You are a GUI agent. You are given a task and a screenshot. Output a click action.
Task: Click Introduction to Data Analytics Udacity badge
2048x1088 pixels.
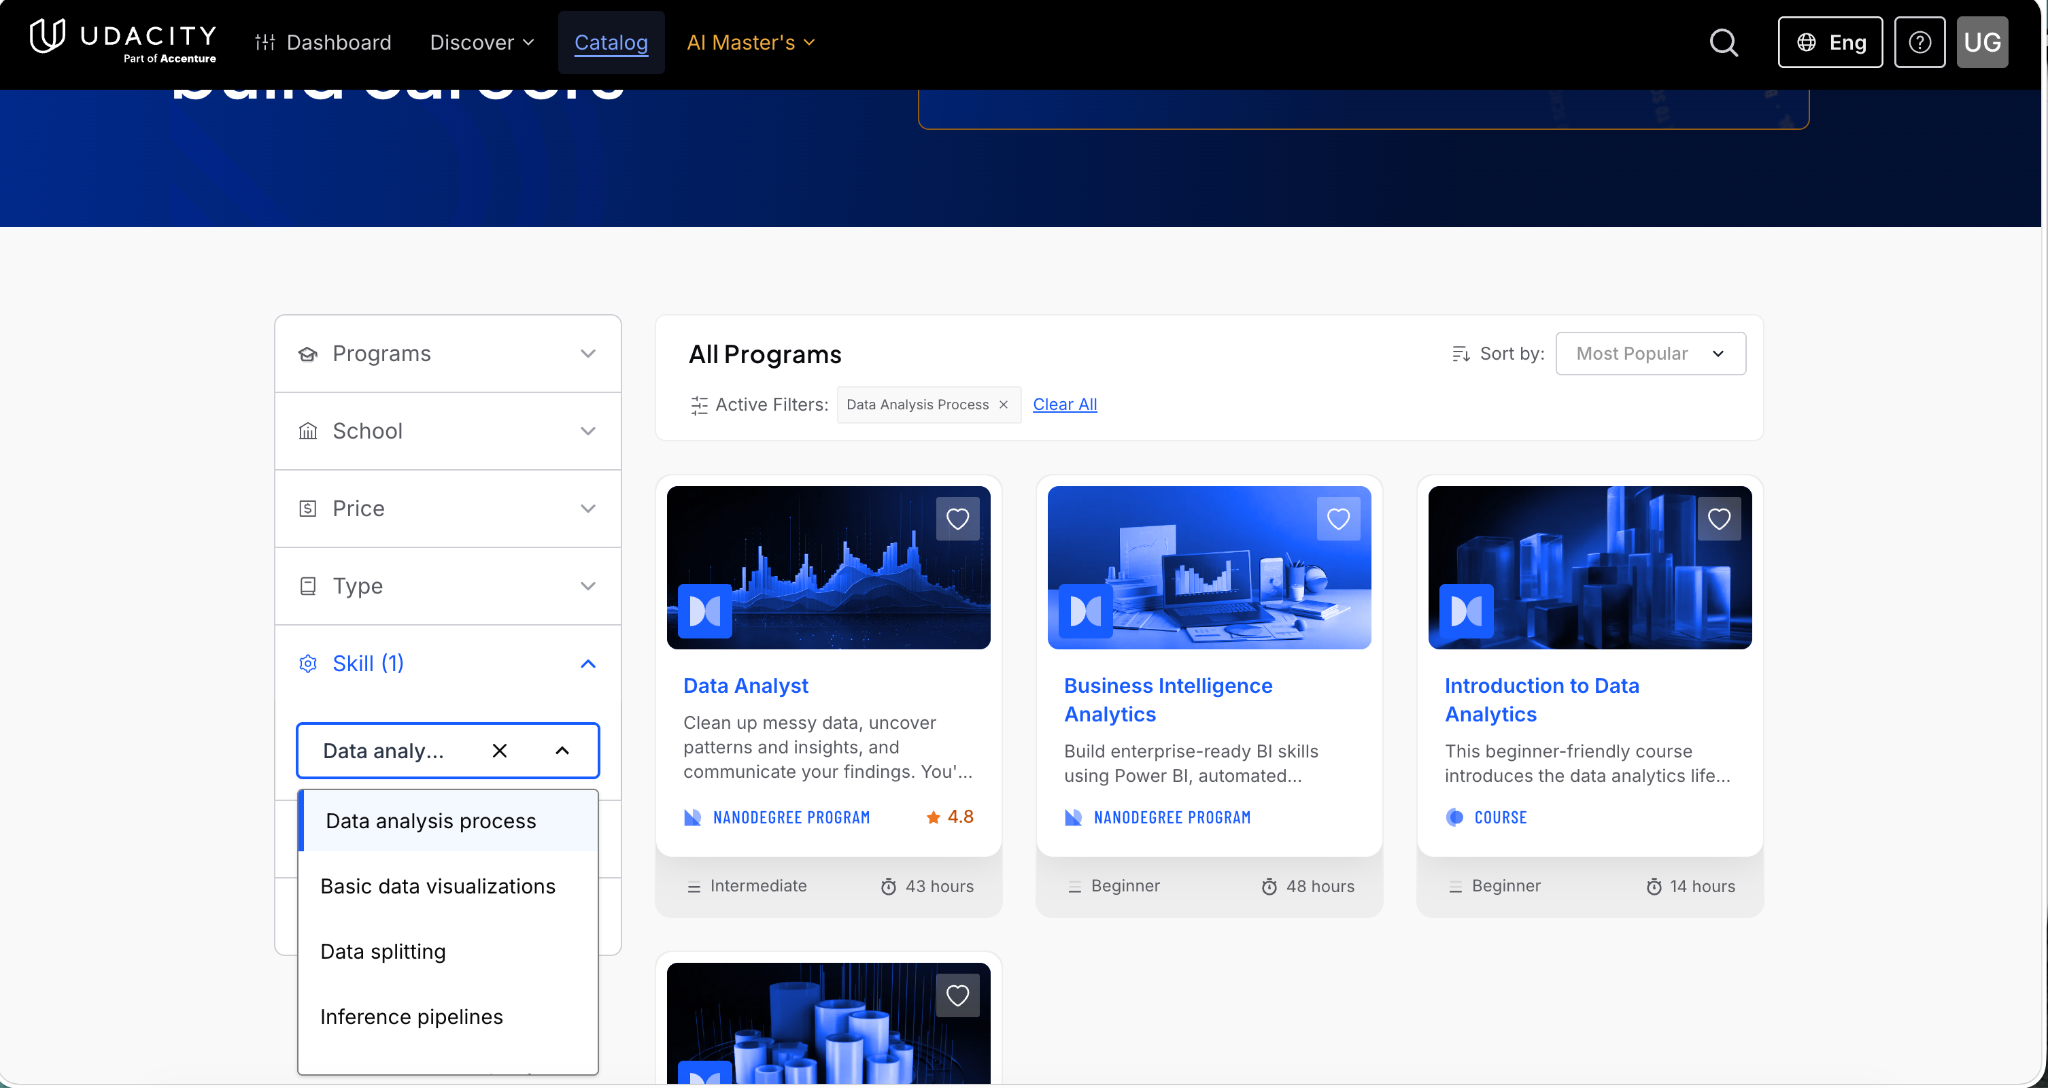click(x=1466, y=611)
